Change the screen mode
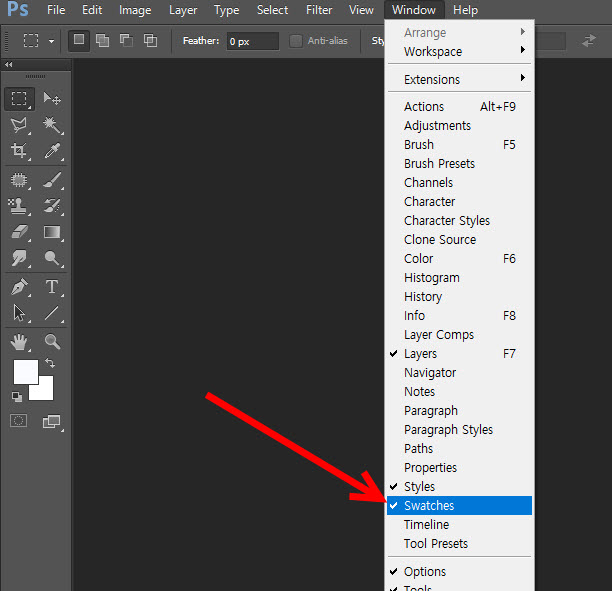This screenshot has width=612, height=591. [x=52, y=422]
